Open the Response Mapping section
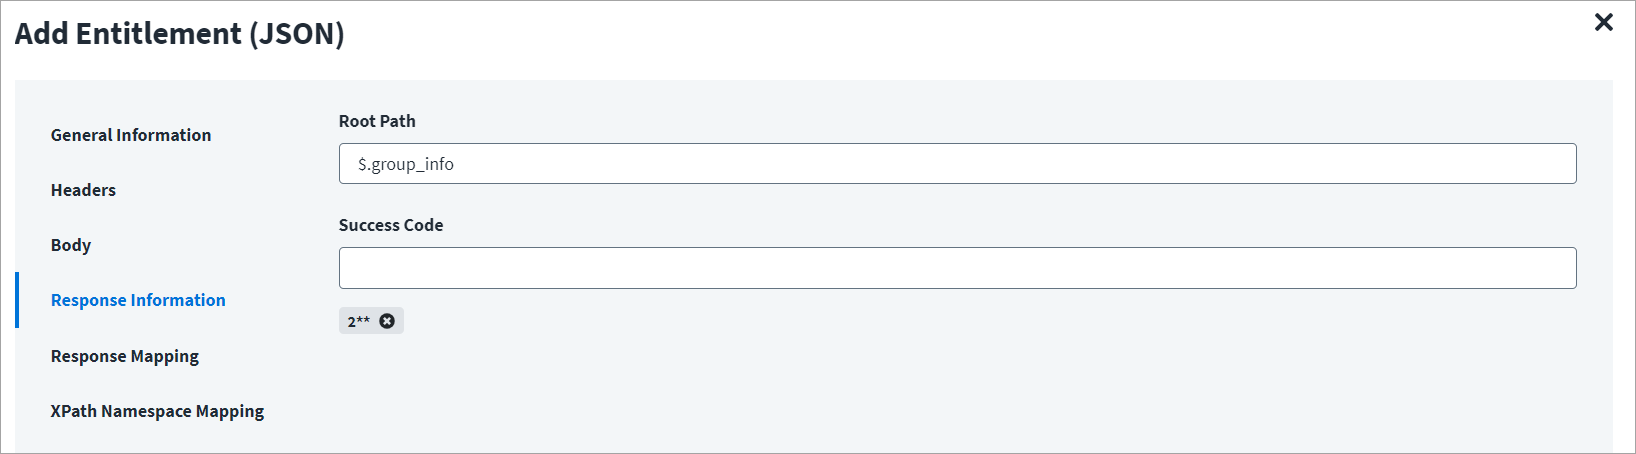 point(125,356)
